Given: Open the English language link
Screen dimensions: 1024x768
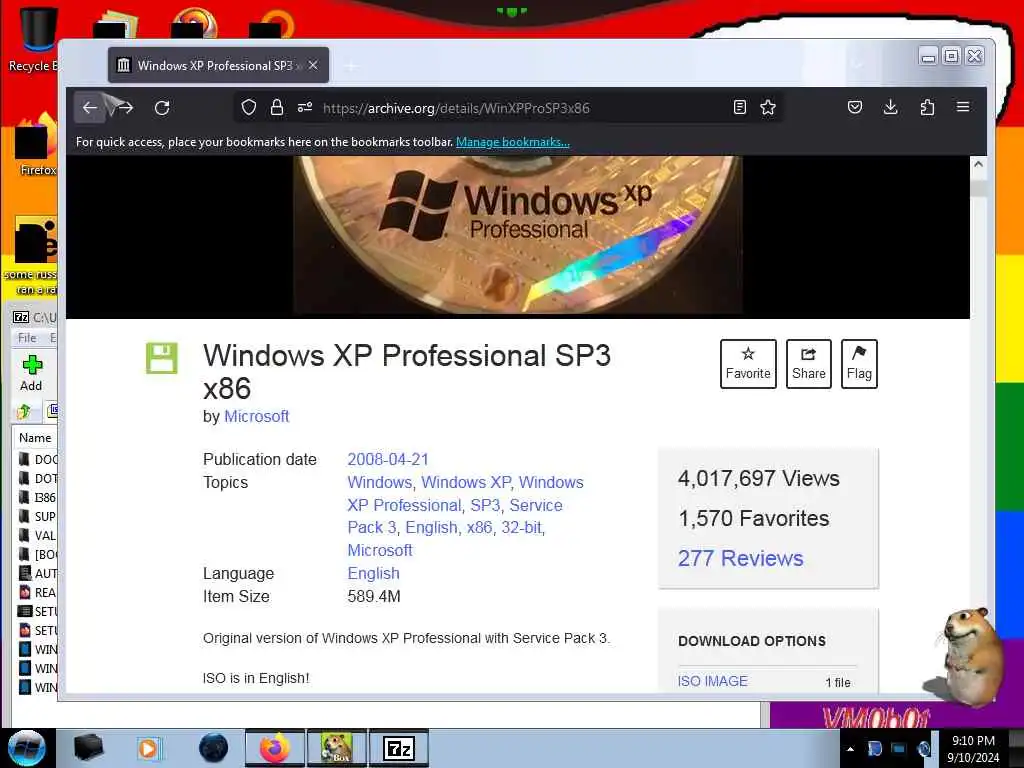Looking at the screenshot, I should [x=374, y=573].
